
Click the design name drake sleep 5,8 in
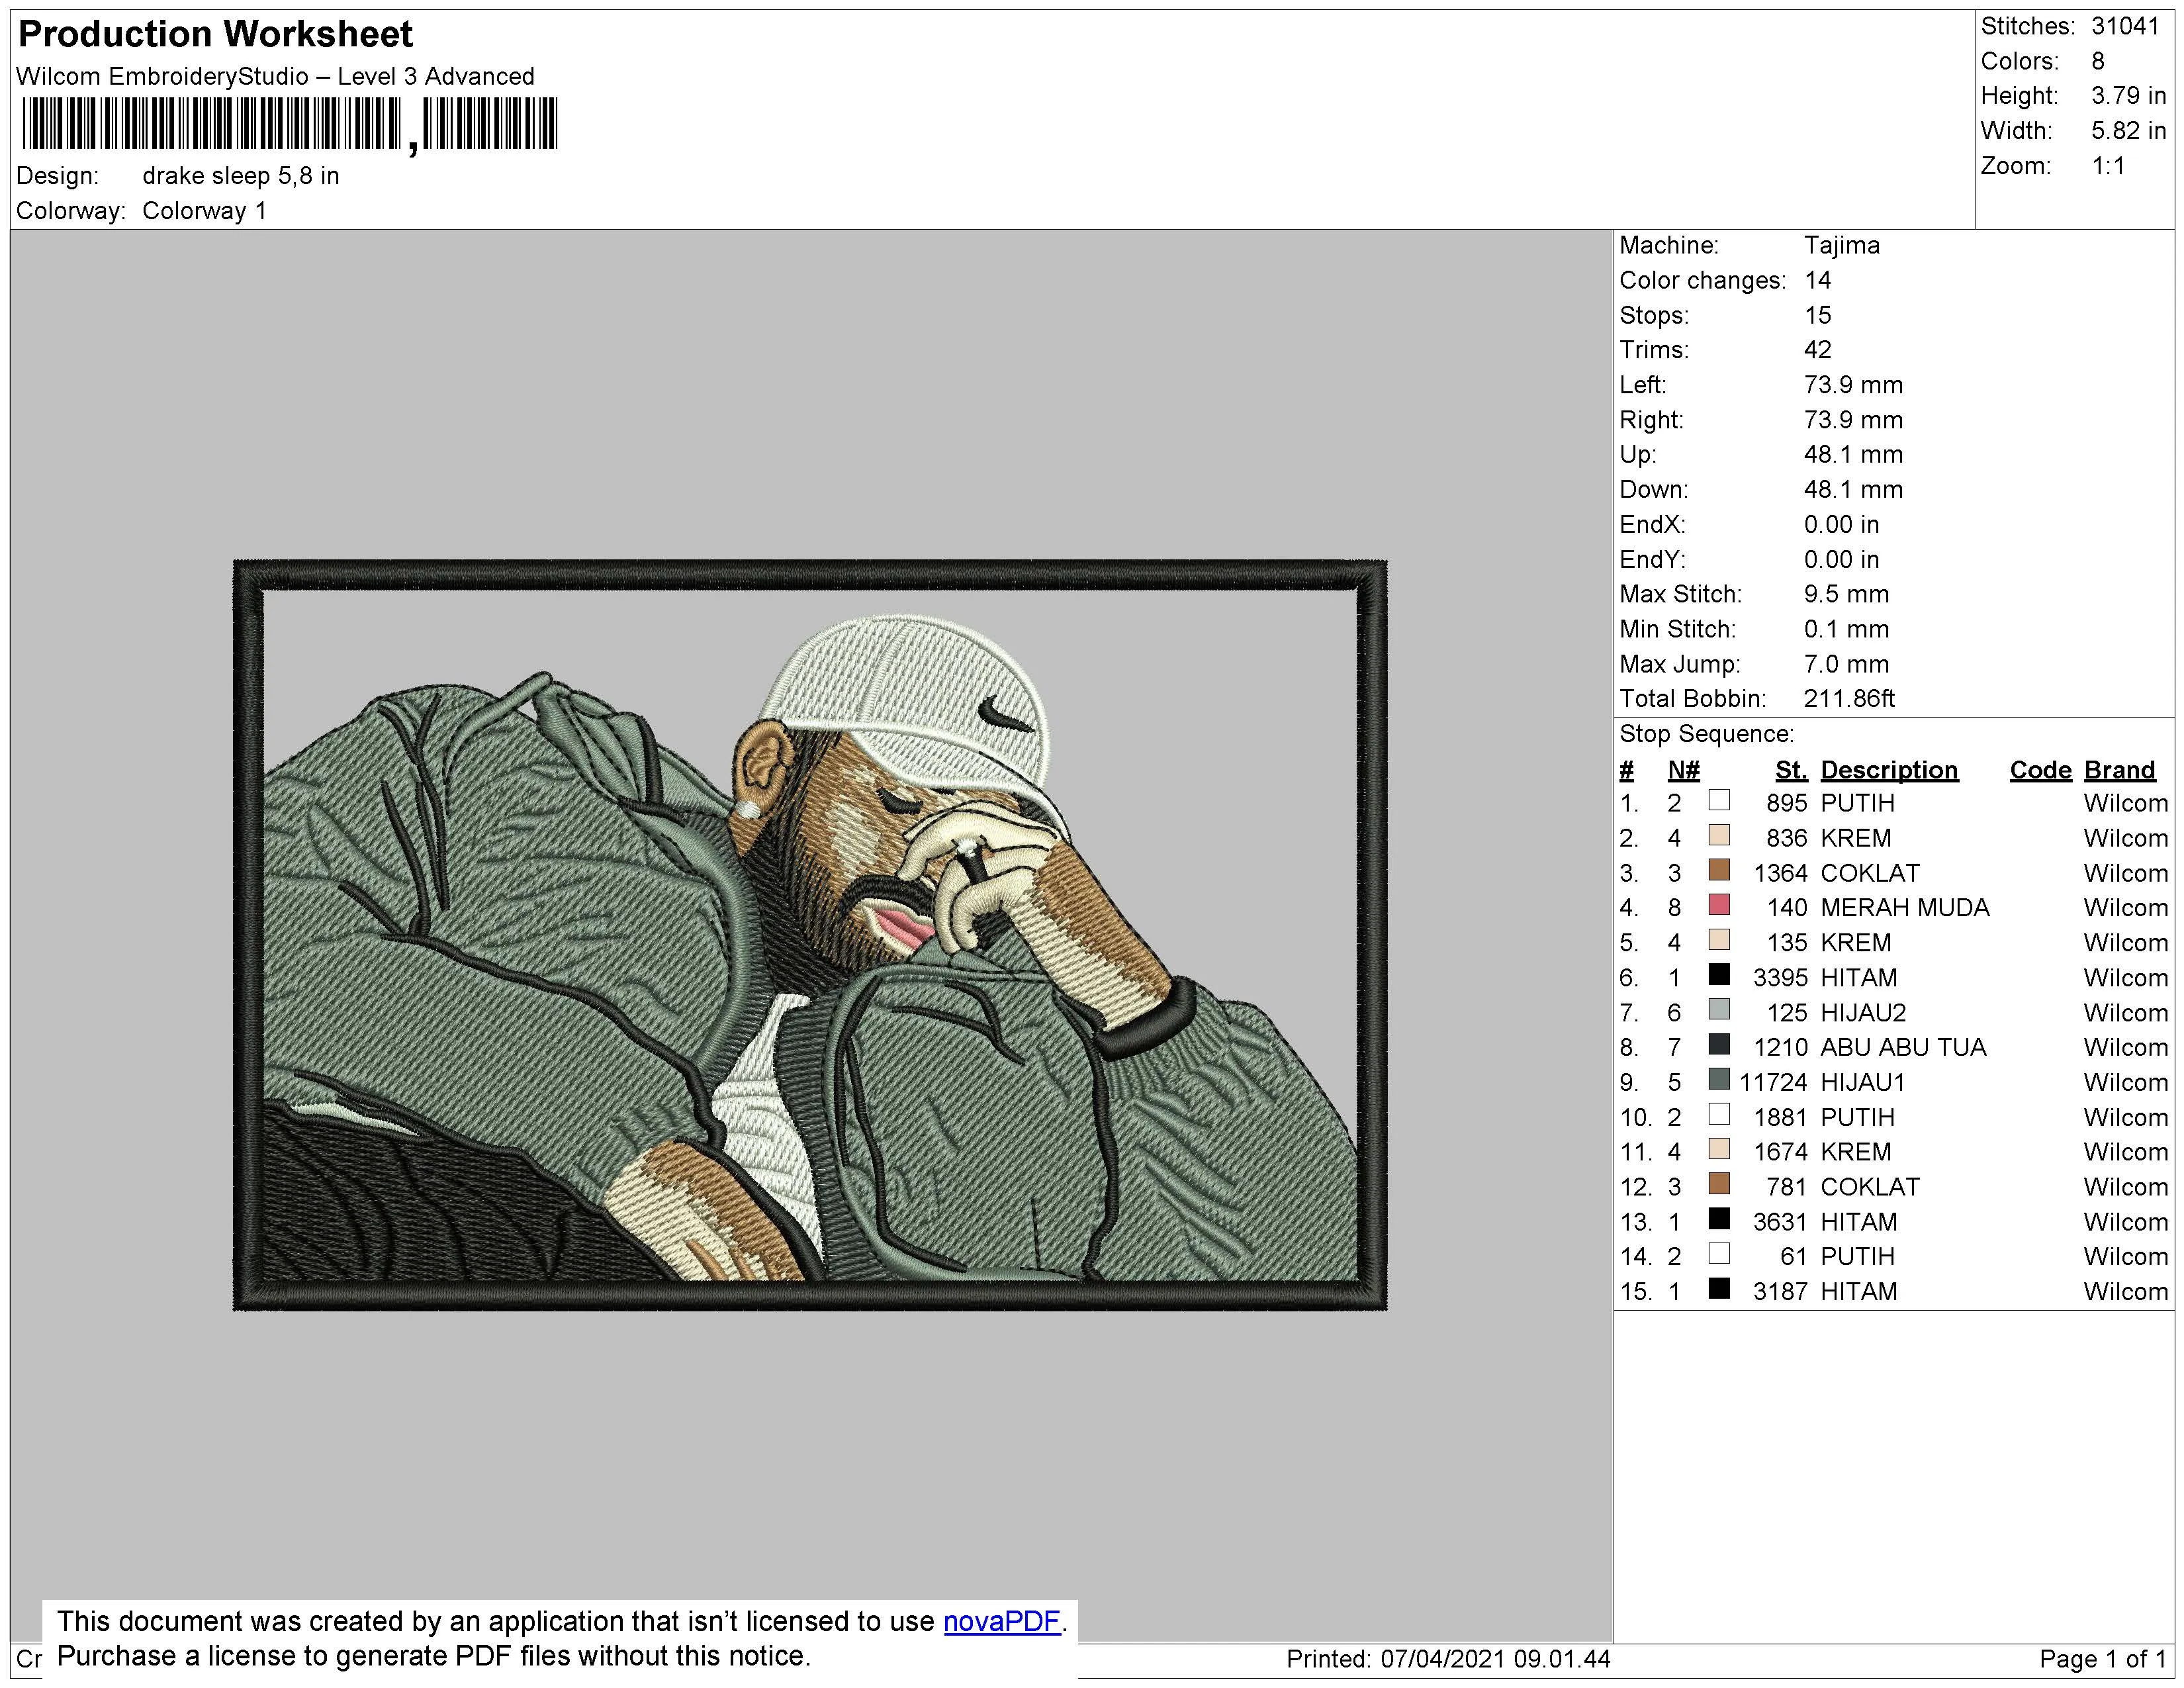coord(240,176)
